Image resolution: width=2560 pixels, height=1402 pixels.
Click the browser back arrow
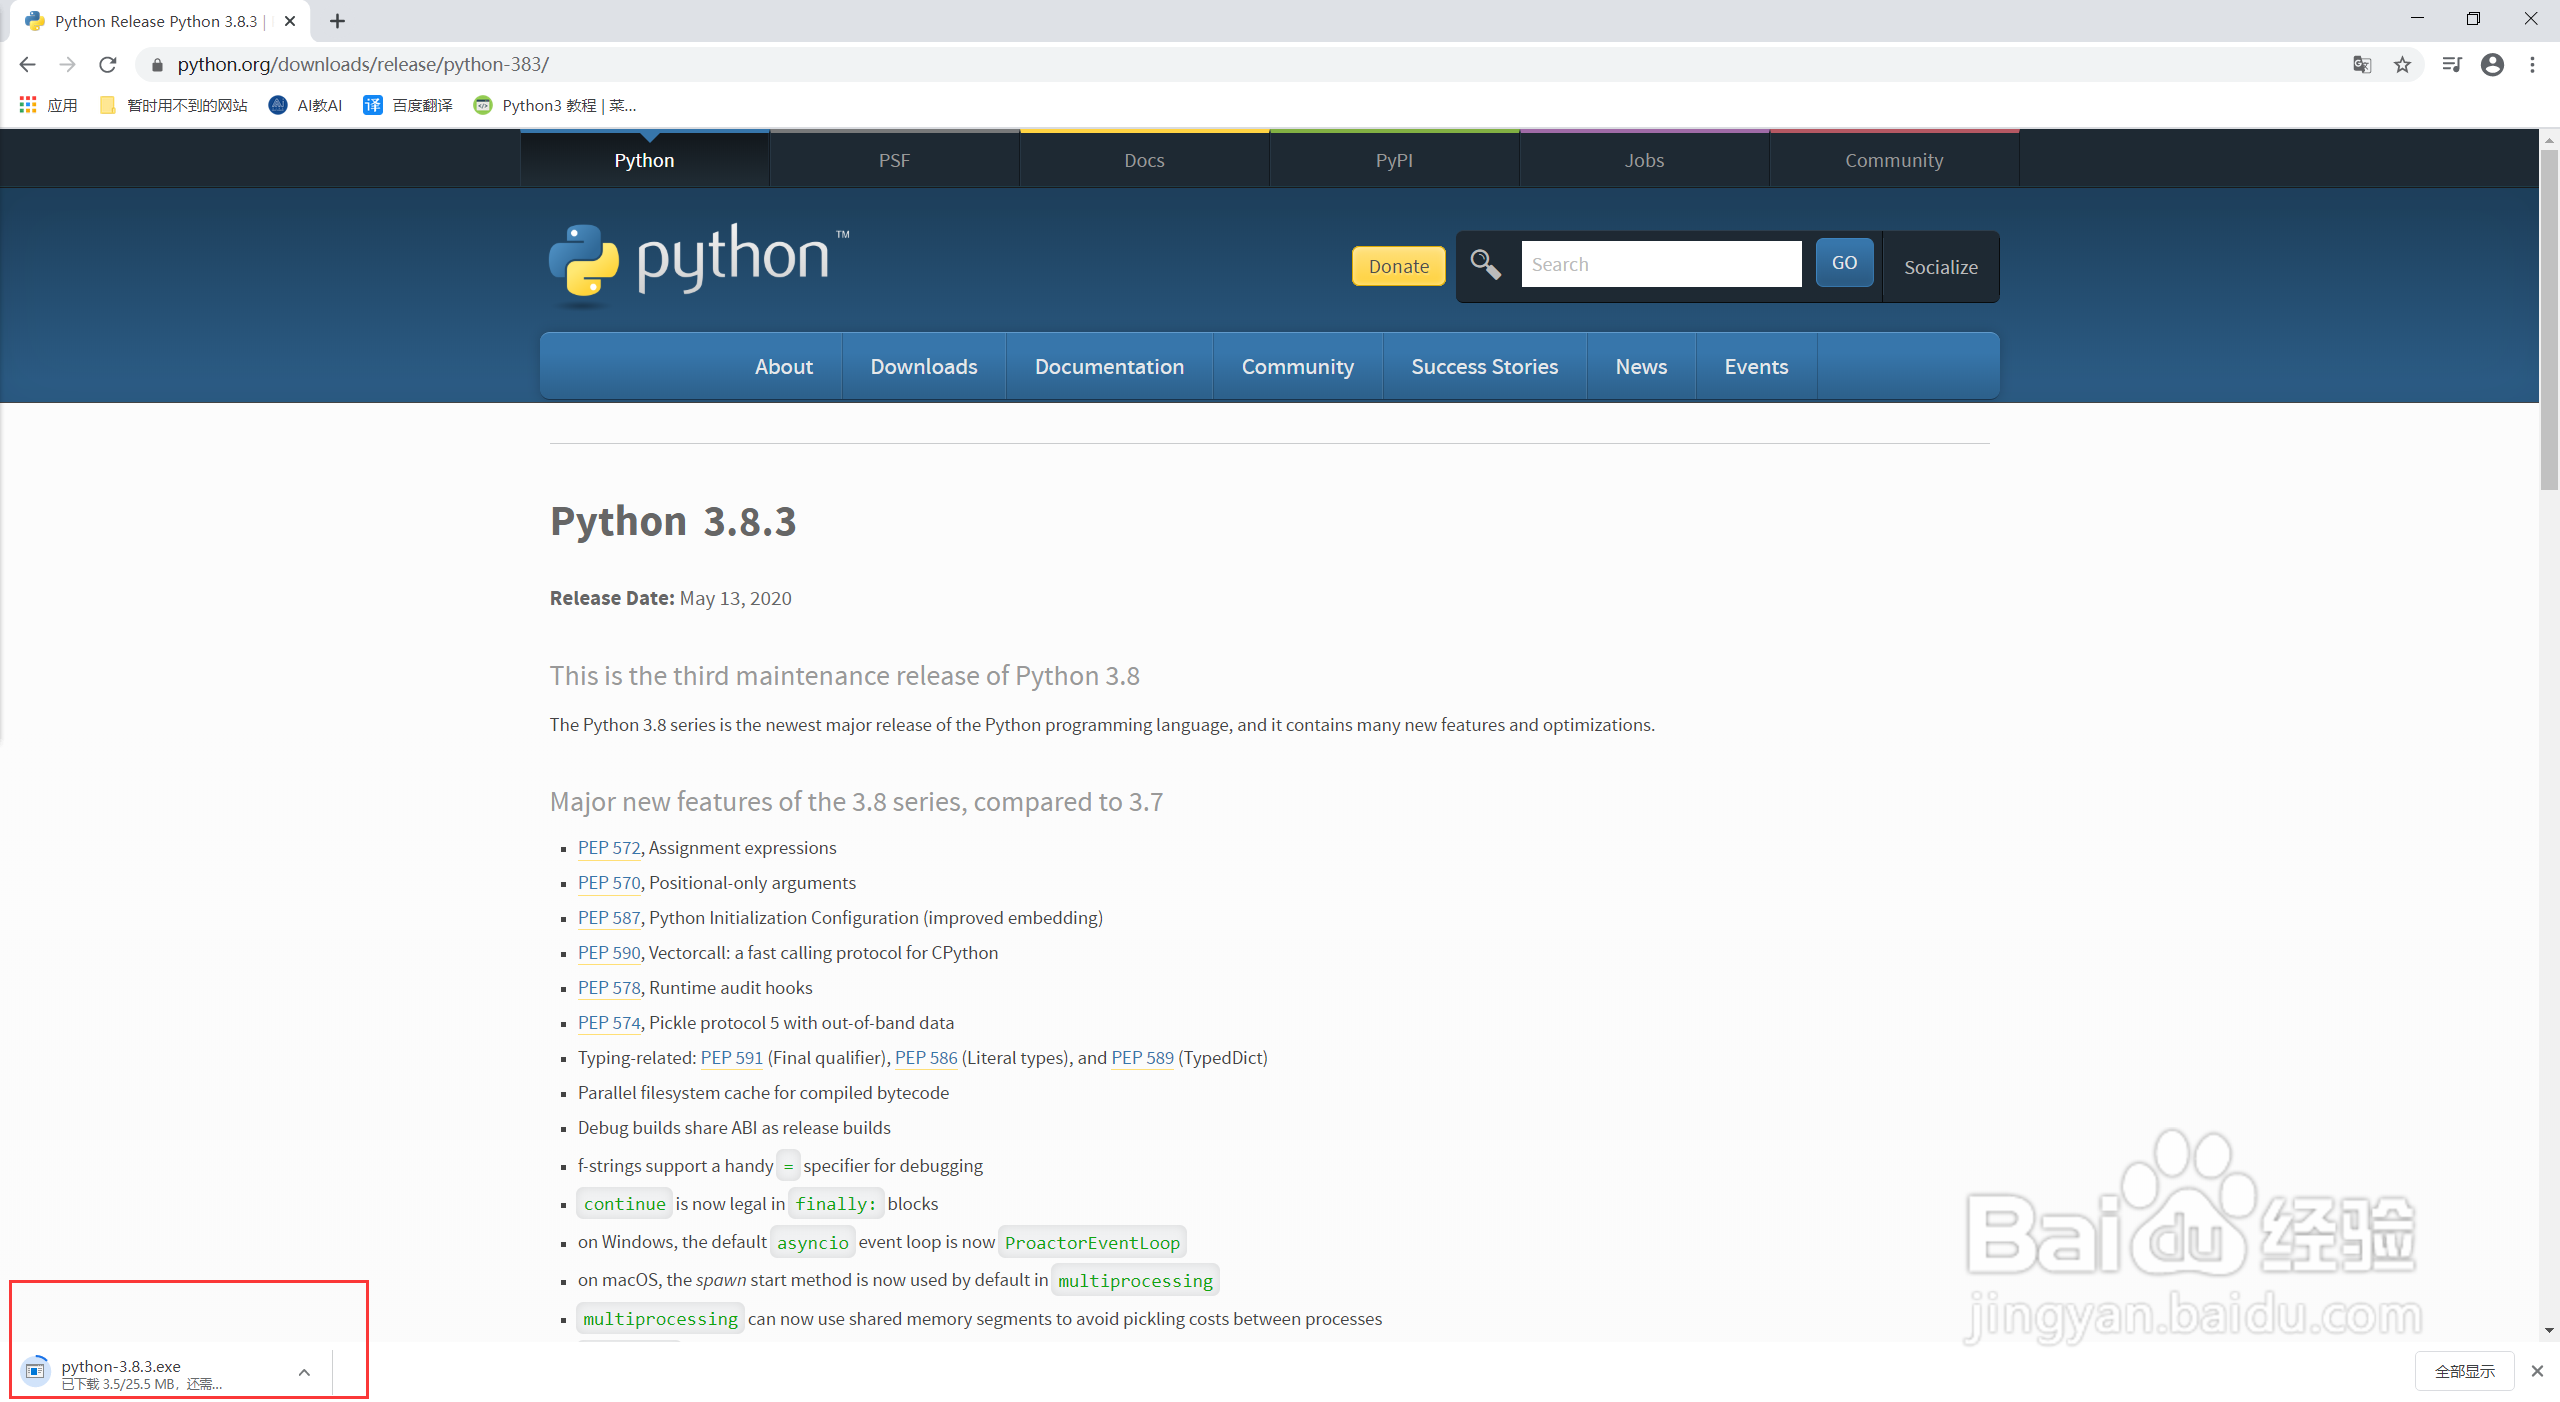(x=27, y=64)
